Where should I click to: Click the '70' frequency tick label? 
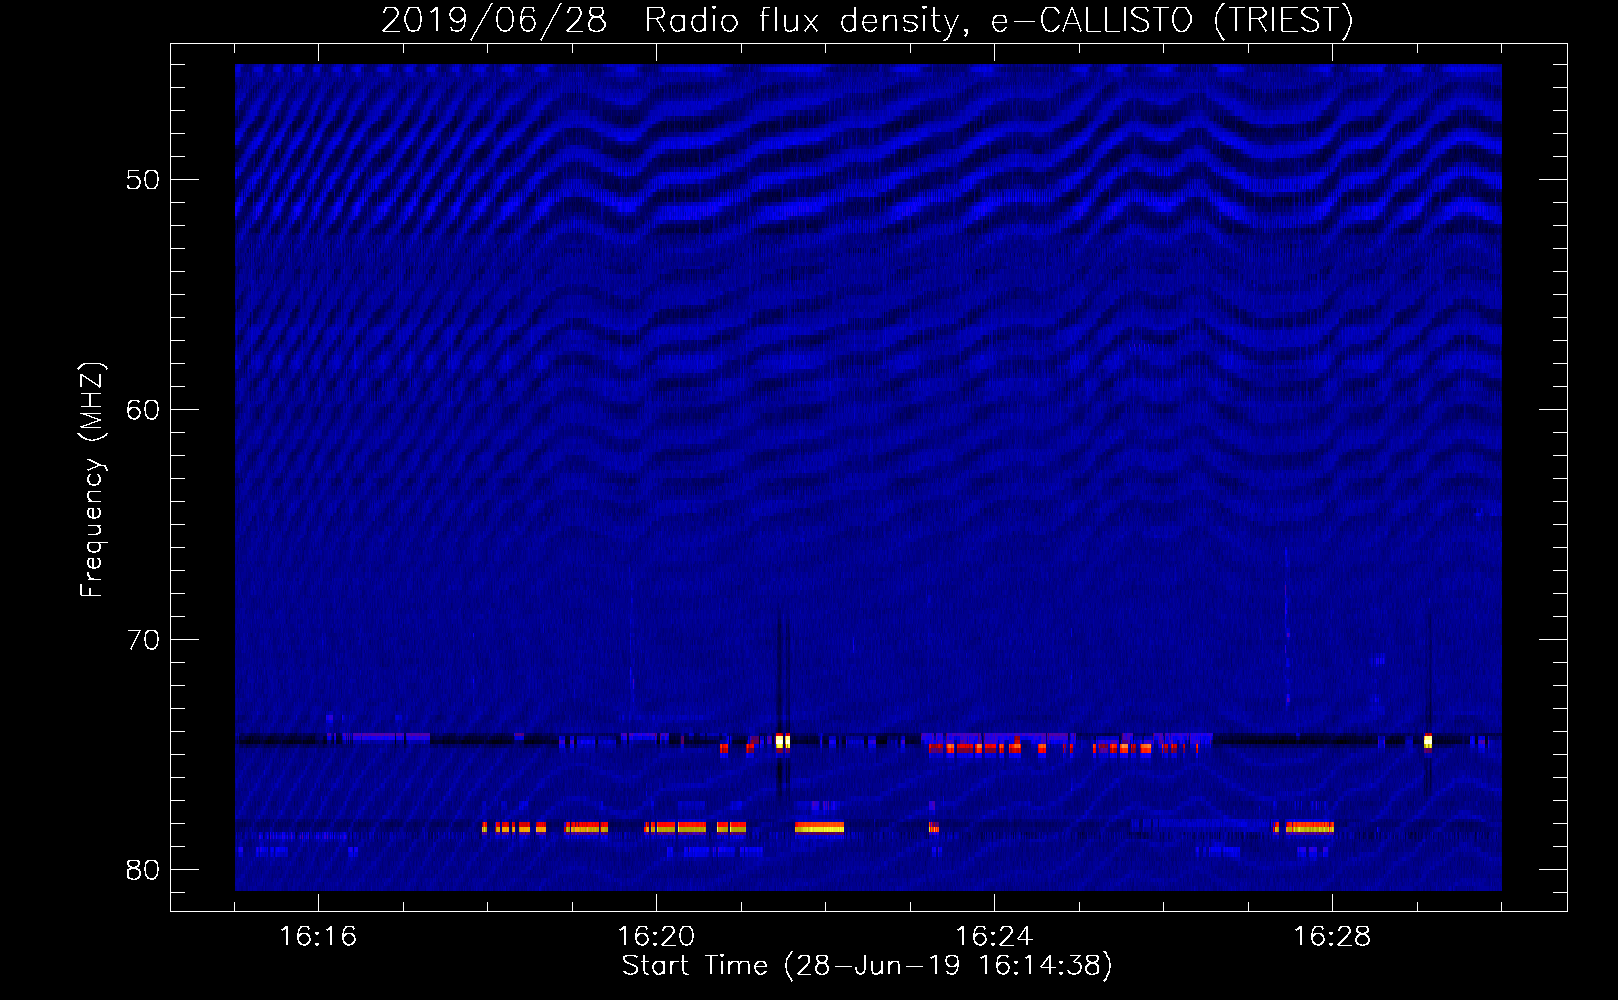coord(143,640)
